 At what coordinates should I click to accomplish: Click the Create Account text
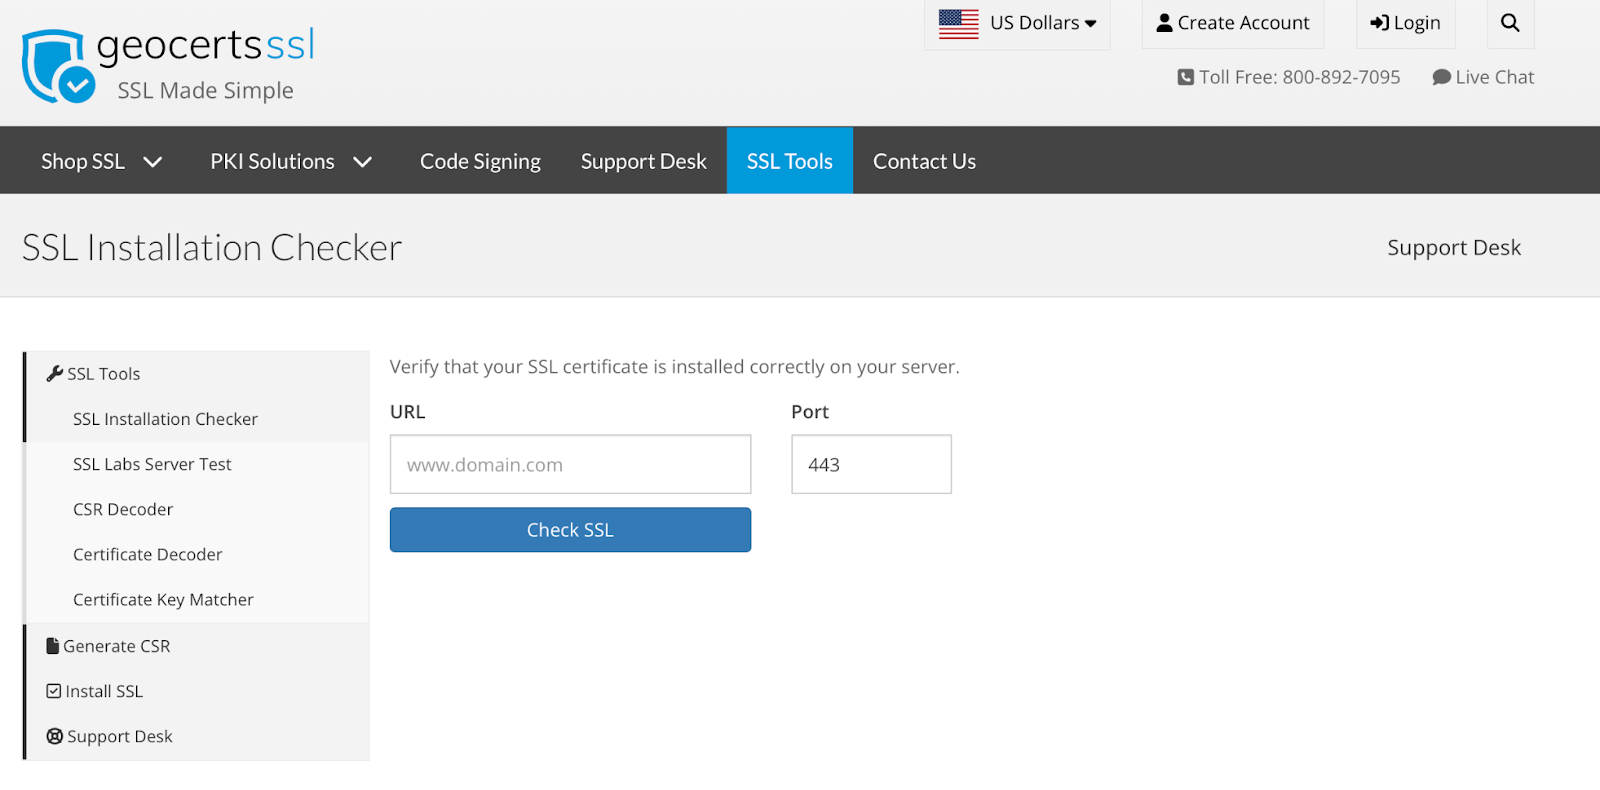(1243, 22)
